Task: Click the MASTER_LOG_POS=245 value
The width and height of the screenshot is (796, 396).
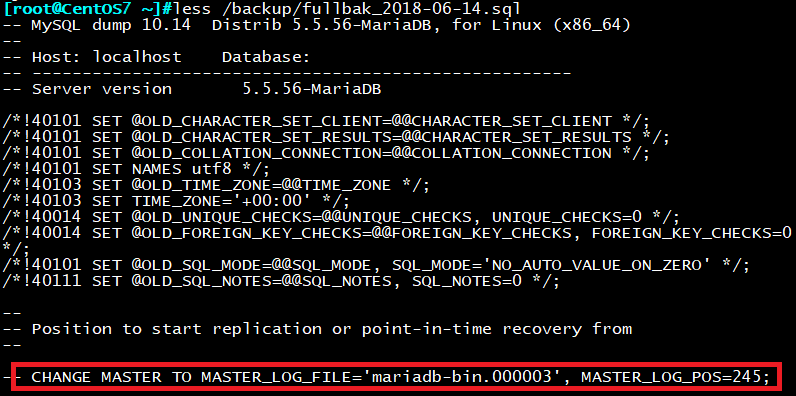Action: click(x=670, y=377)
